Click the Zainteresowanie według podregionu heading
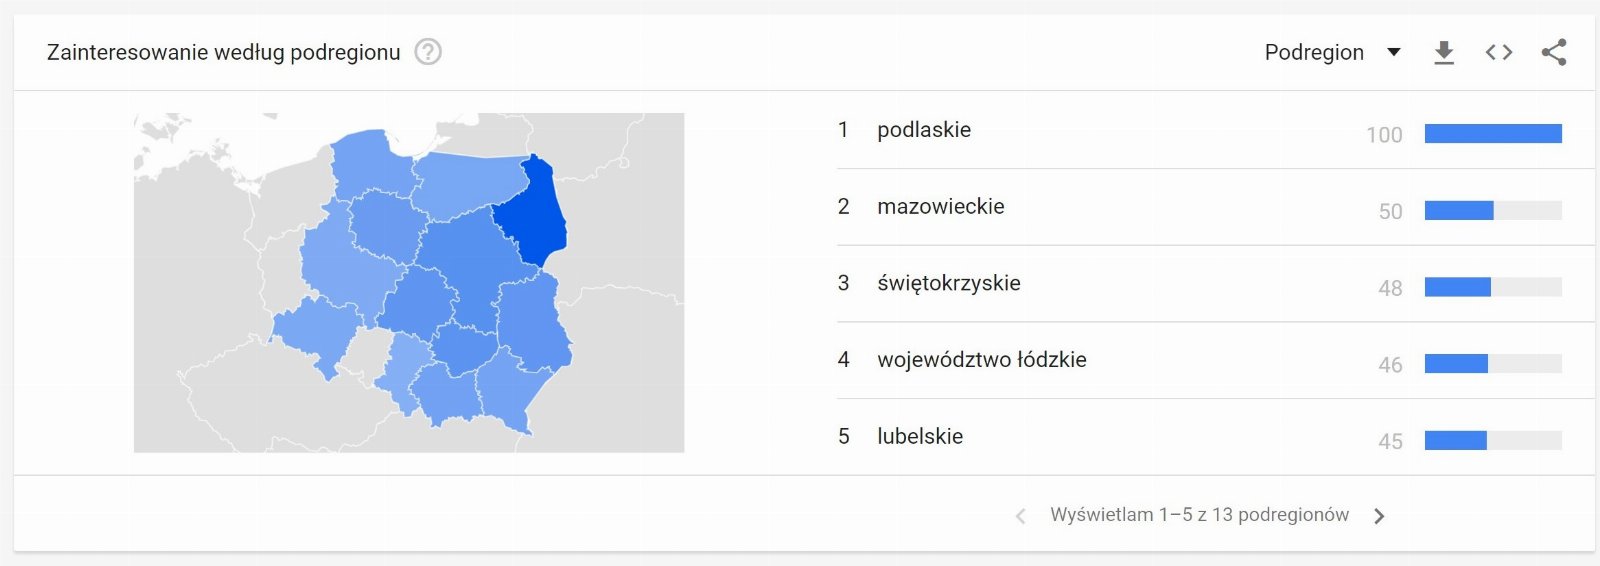1600x566 pixels. [224, 52]
